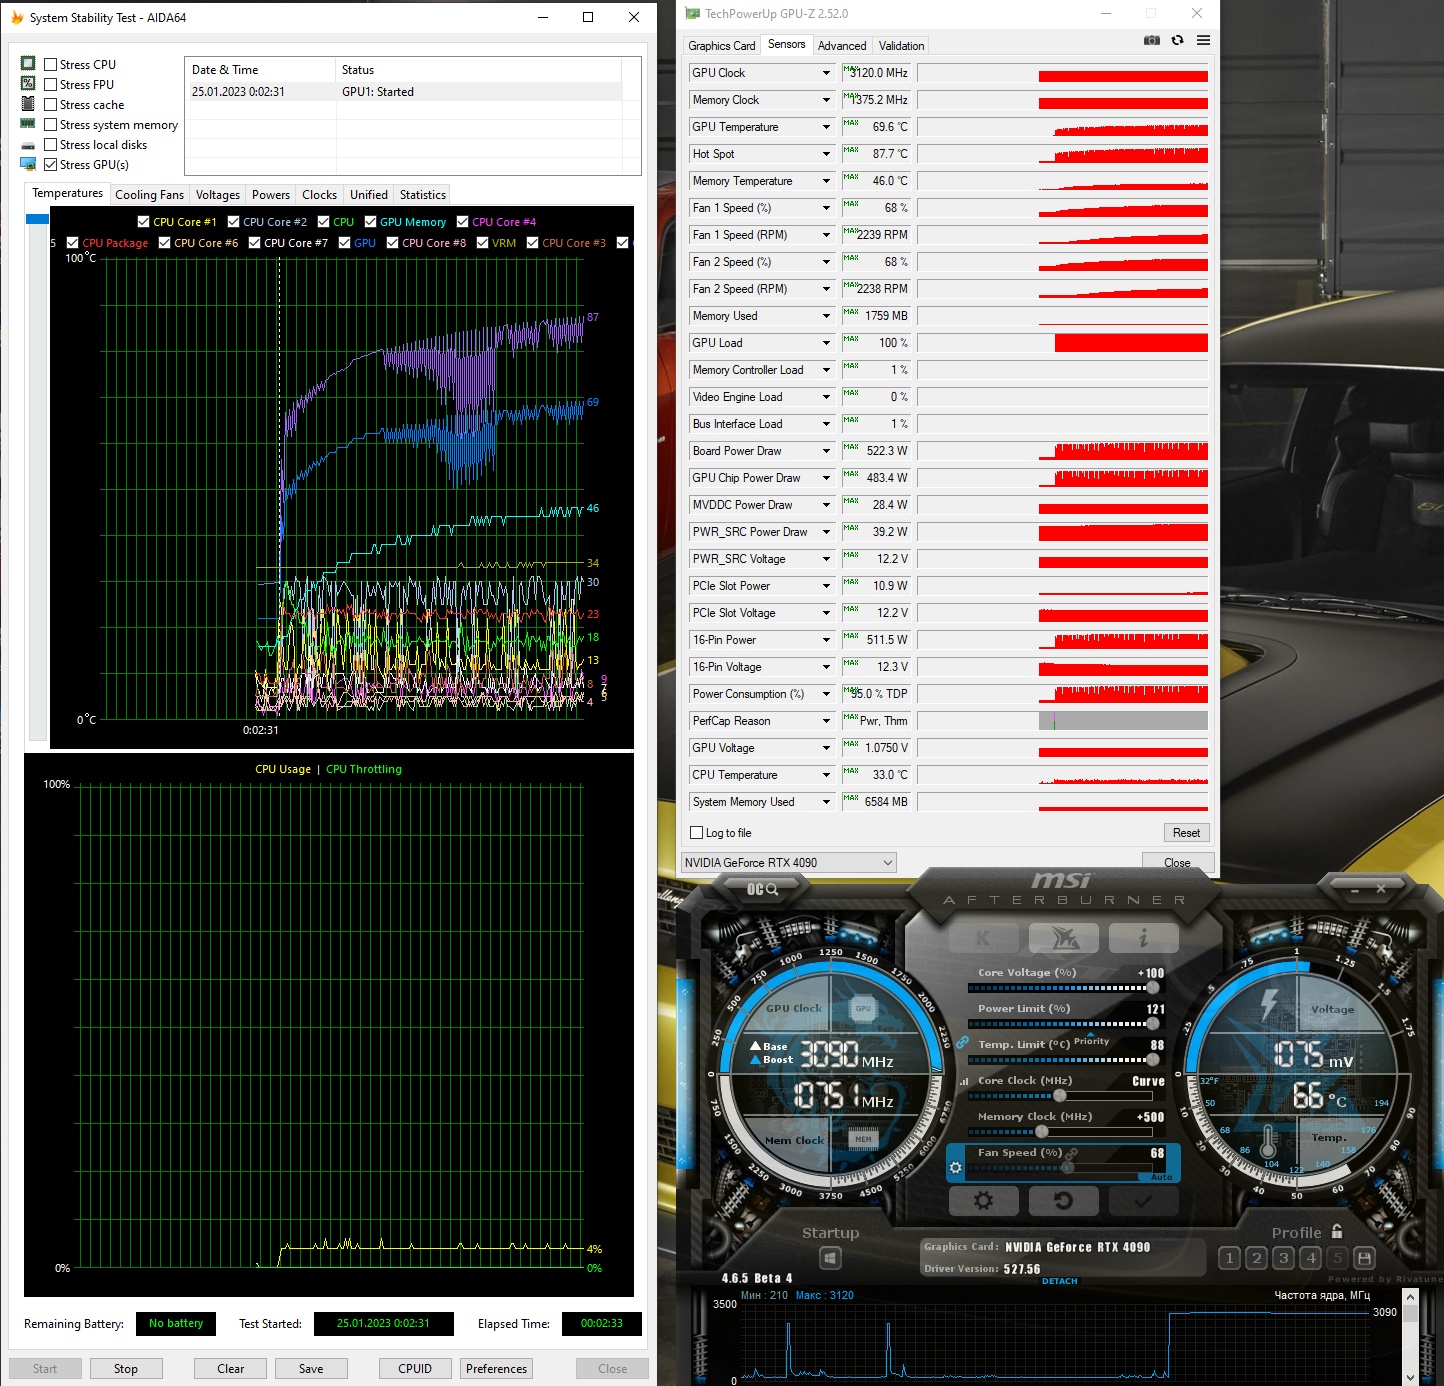This screenshot has height=1386, width=1444.
Task: Load Afterburner profile slot 1
Action: point(1229,1258)
